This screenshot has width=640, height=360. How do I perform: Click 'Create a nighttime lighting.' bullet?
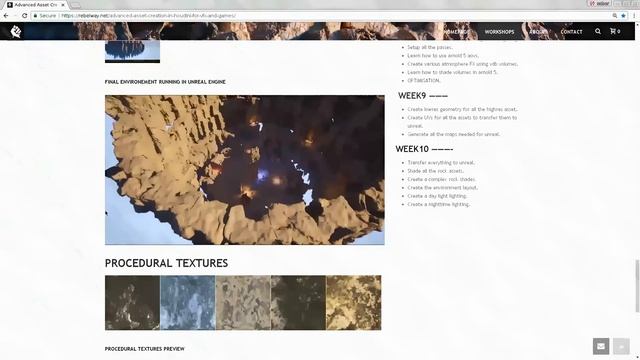coord(438,204)
